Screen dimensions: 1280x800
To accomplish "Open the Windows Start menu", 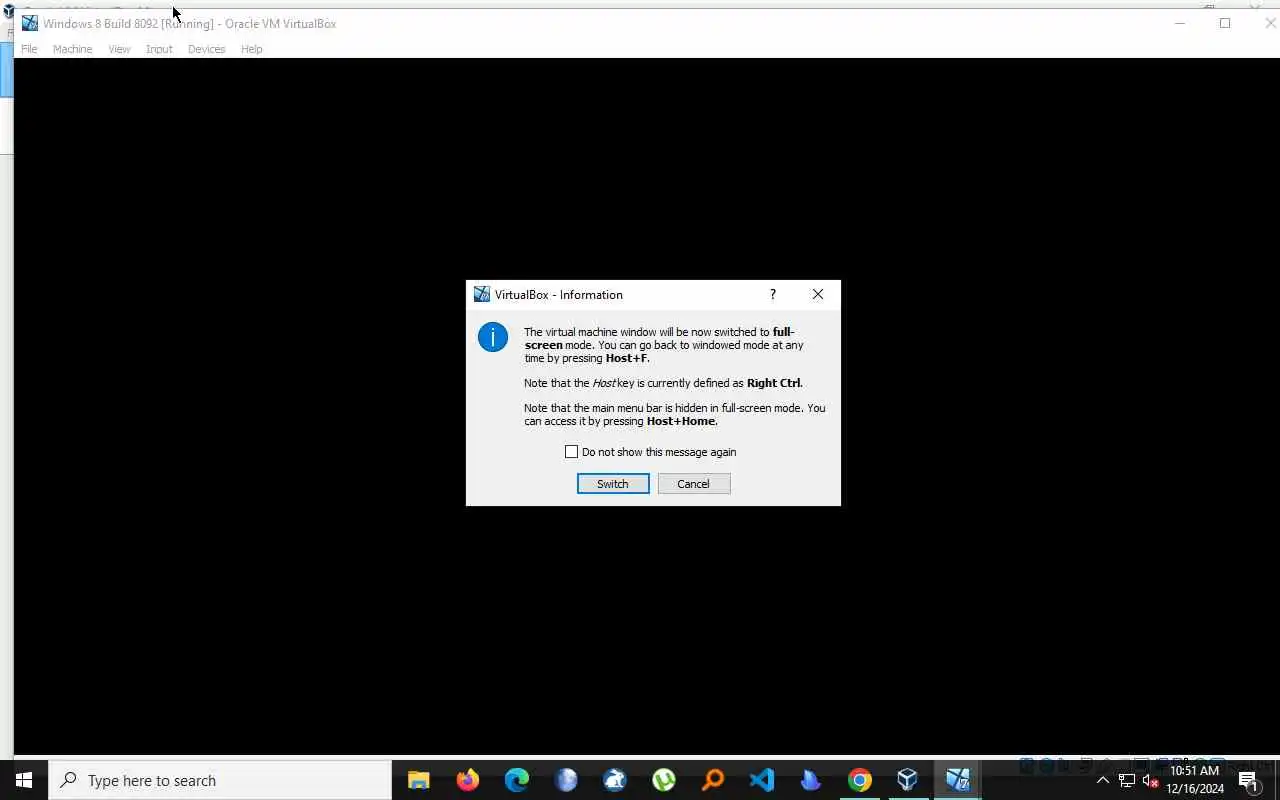I will [x=24, y=780].
